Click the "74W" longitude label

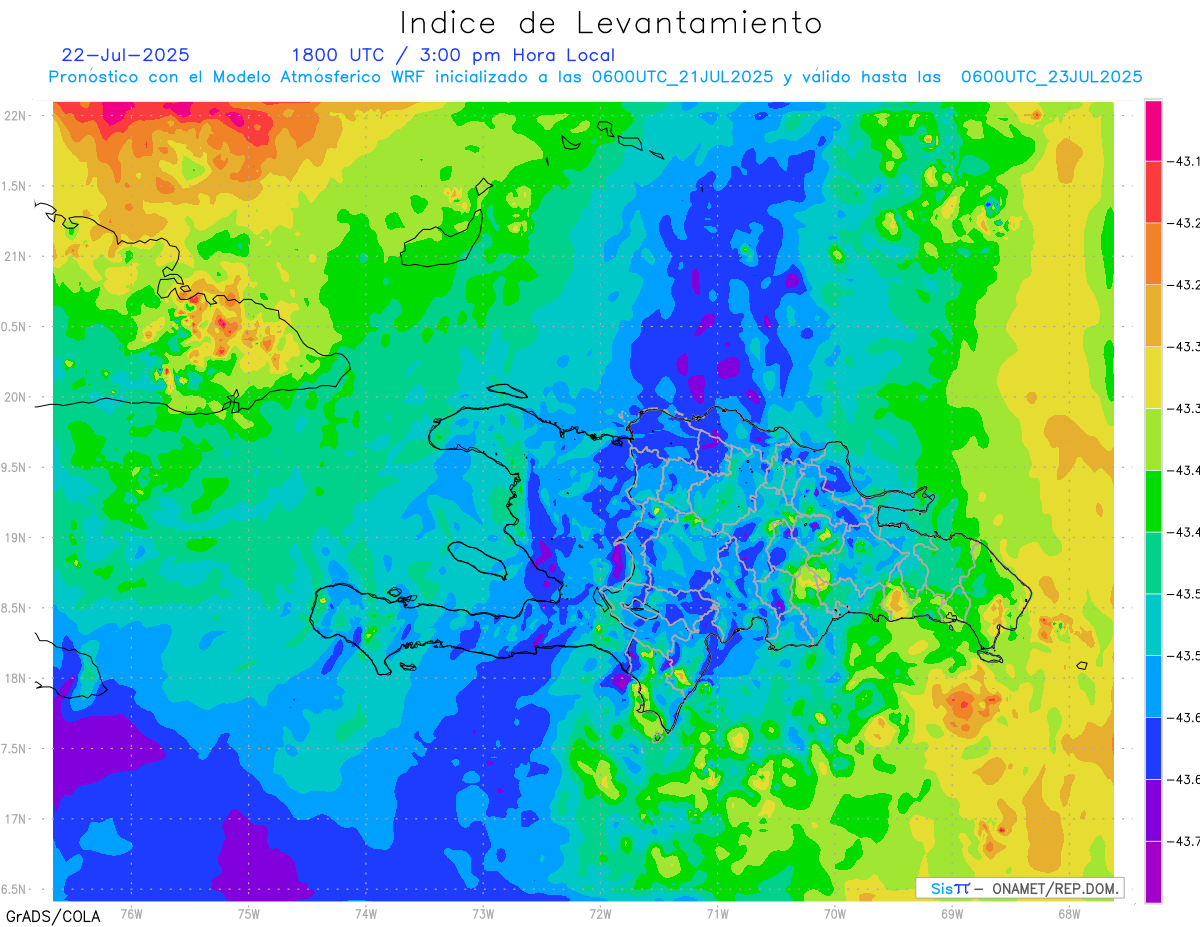(365, 913)
